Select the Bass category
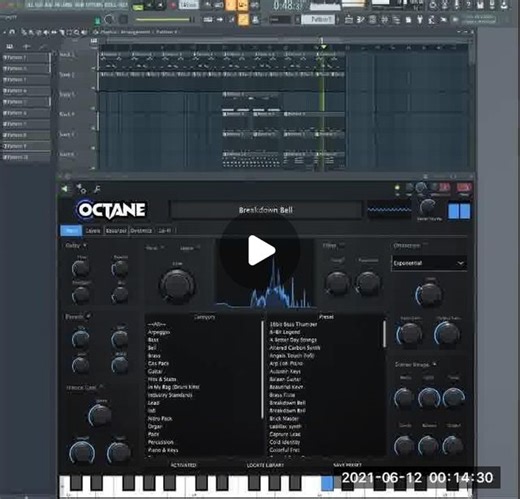This screenshot has width=520, height=499. 153,340
